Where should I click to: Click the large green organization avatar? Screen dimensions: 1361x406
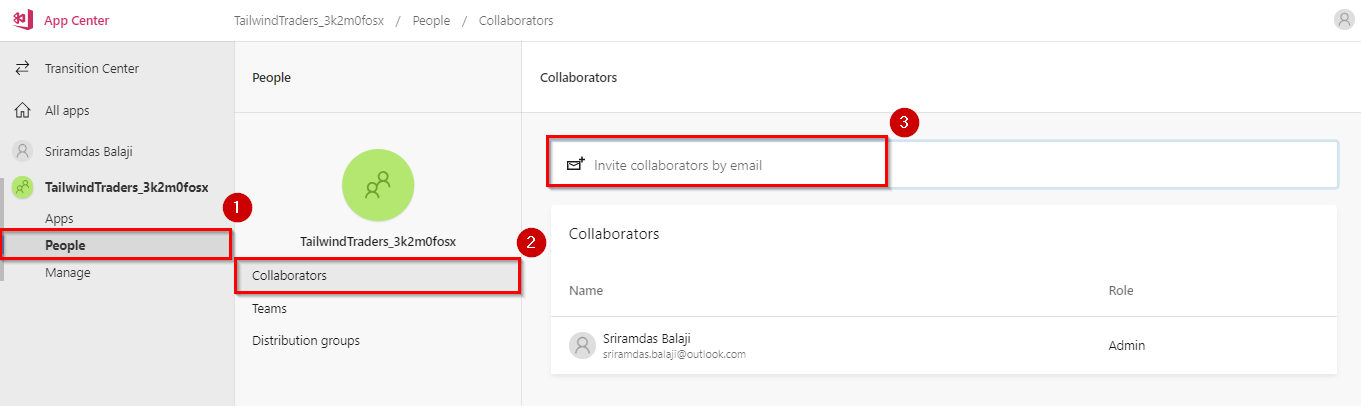(378, 185)
